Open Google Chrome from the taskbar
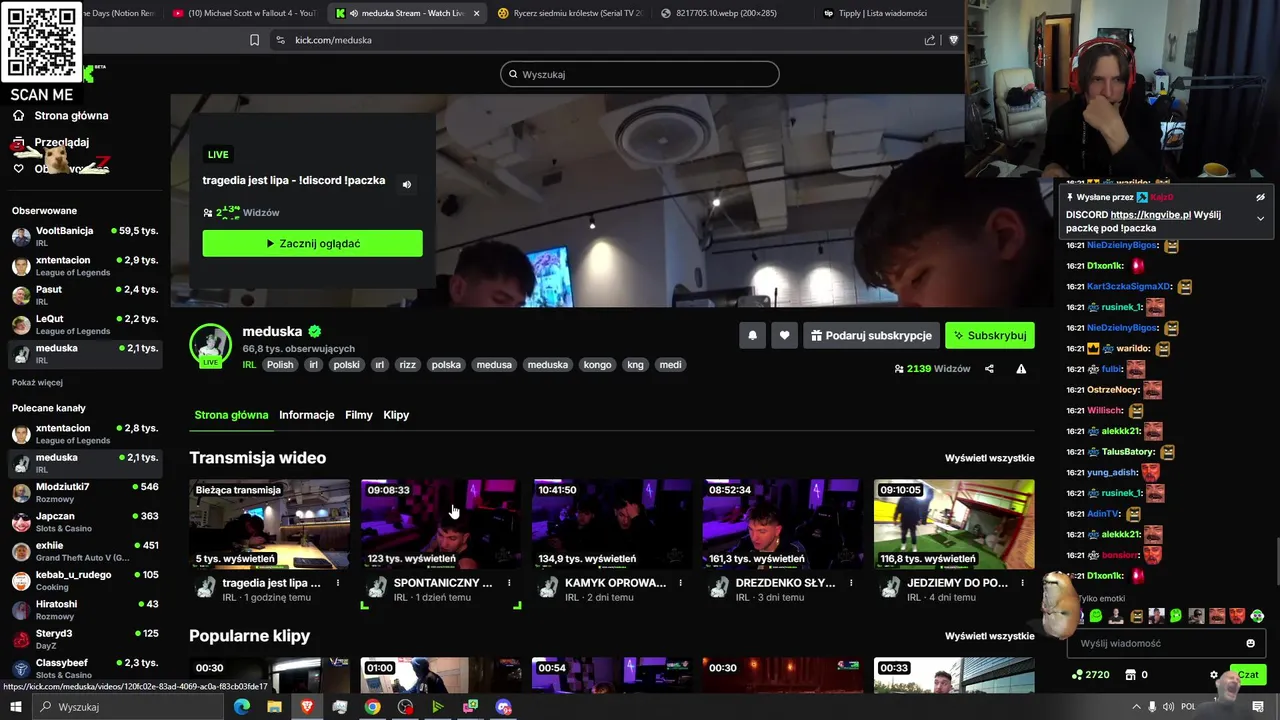The width and height of the screenshot is (1280, 720). pyautogui.click(x=372, y=707)
